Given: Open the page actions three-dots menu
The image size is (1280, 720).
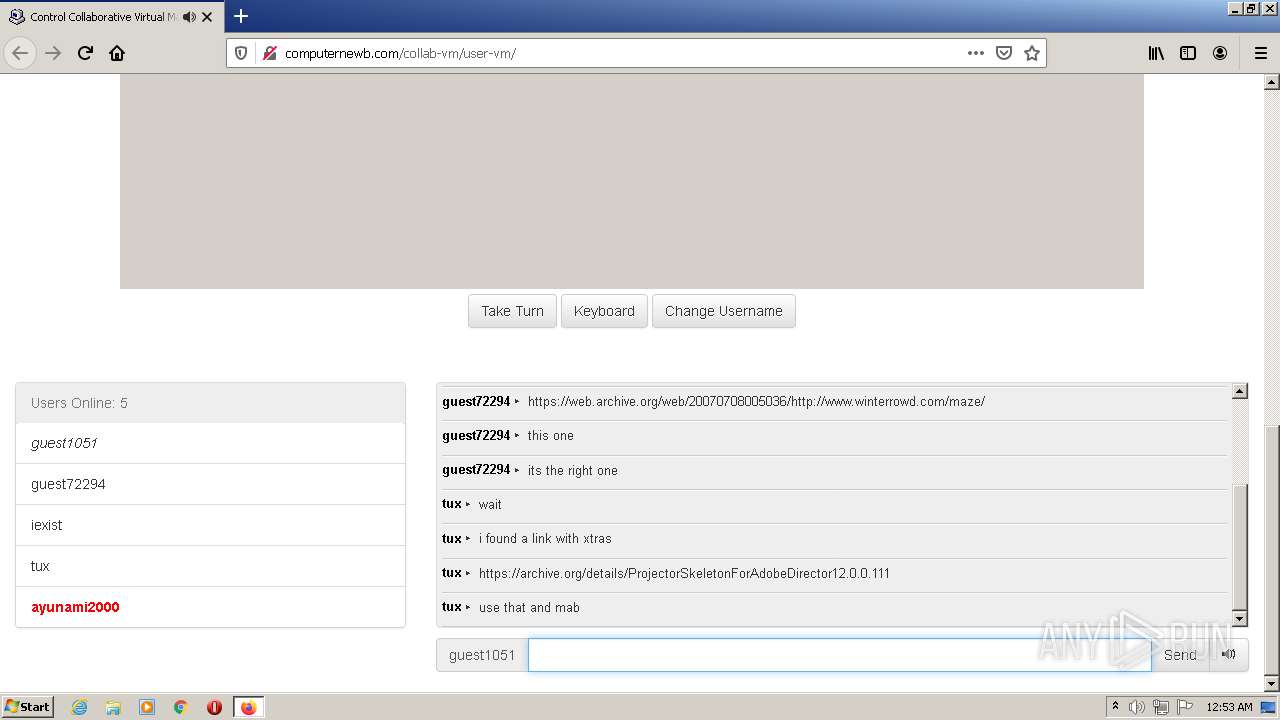Looking at the screenshot, I should (976, 53).
